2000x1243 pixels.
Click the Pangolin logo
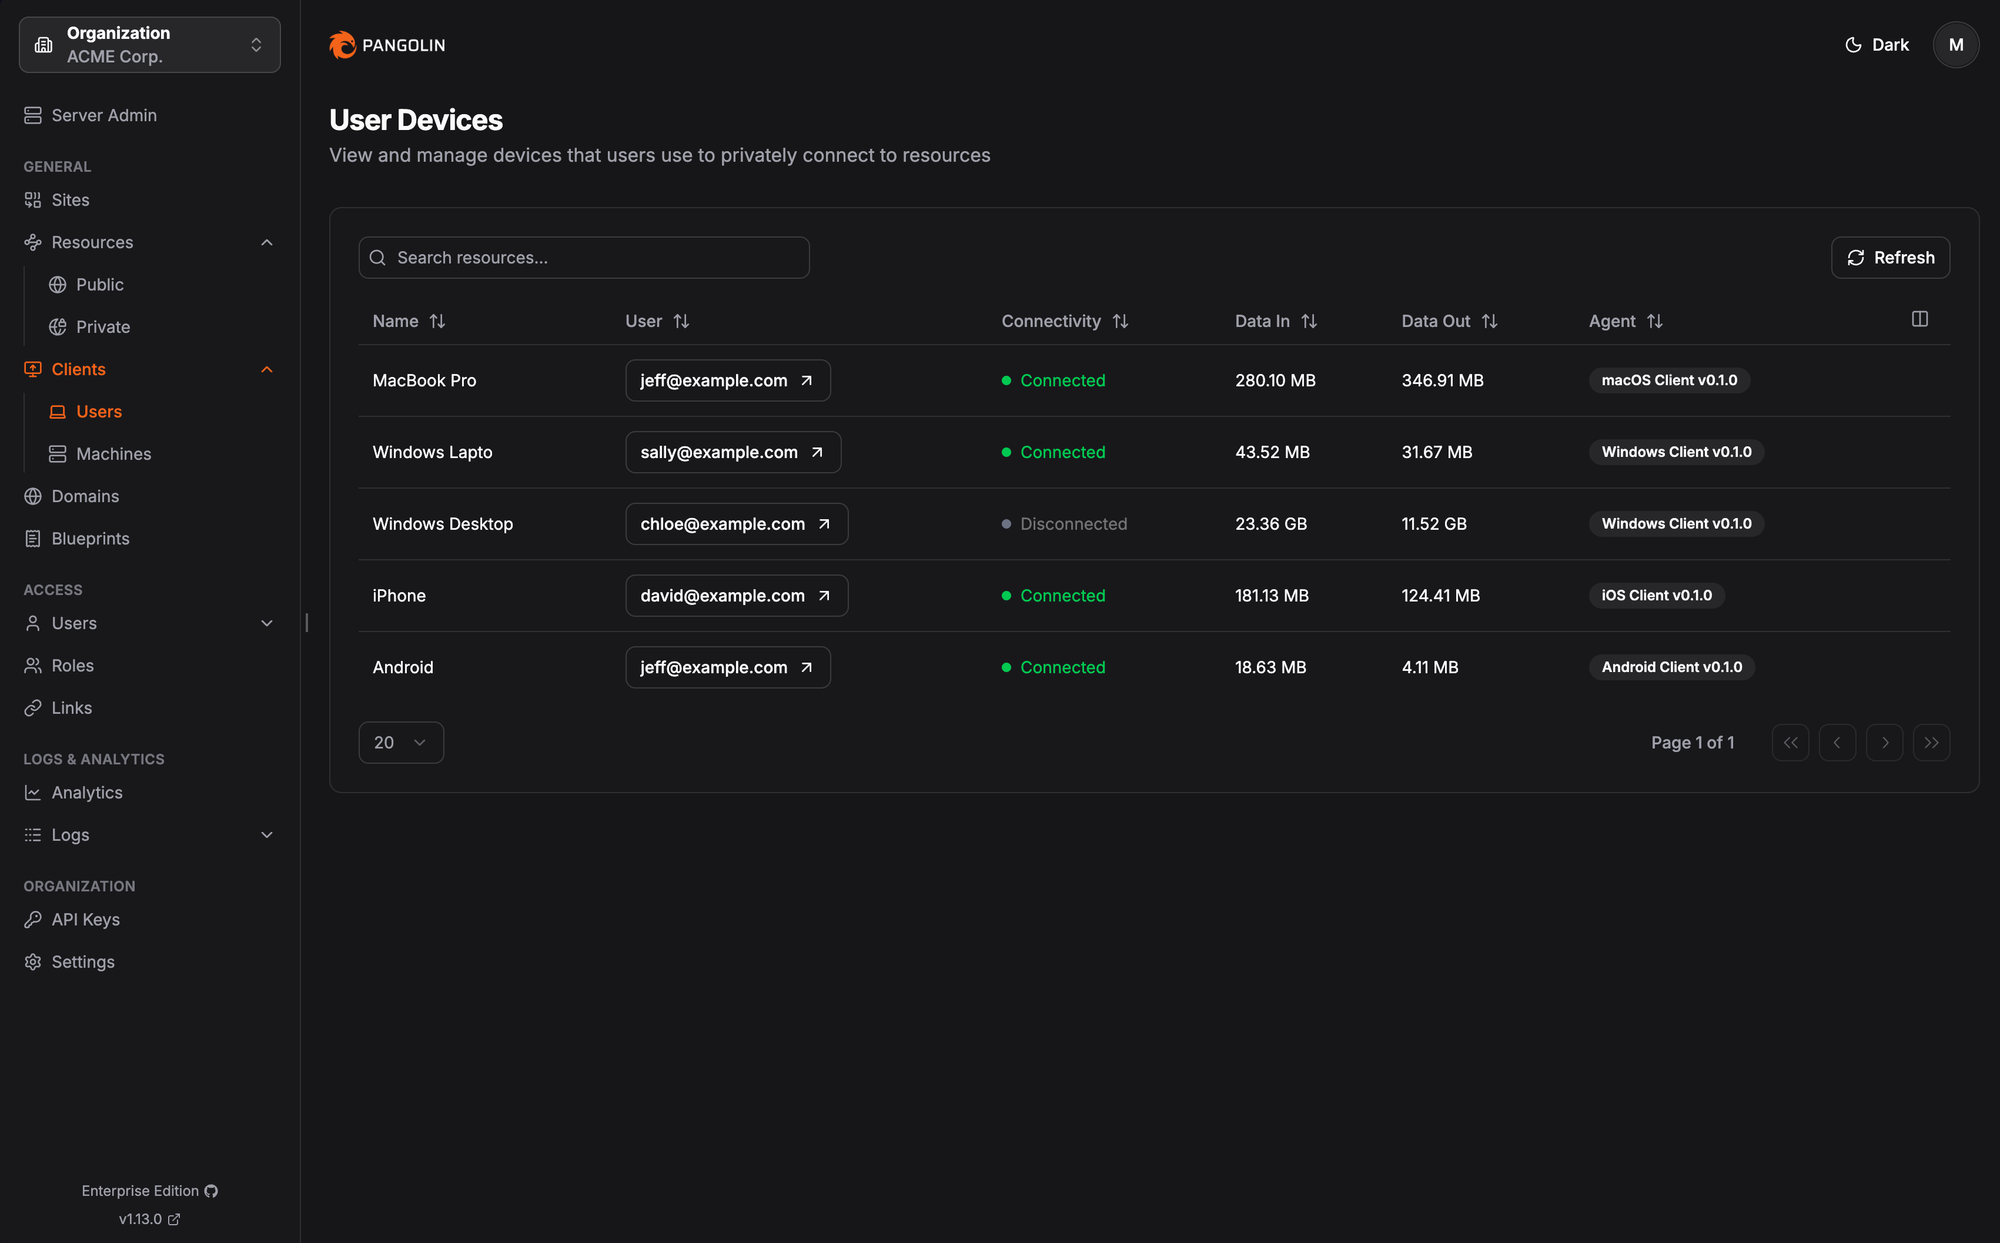click(386, 45)
